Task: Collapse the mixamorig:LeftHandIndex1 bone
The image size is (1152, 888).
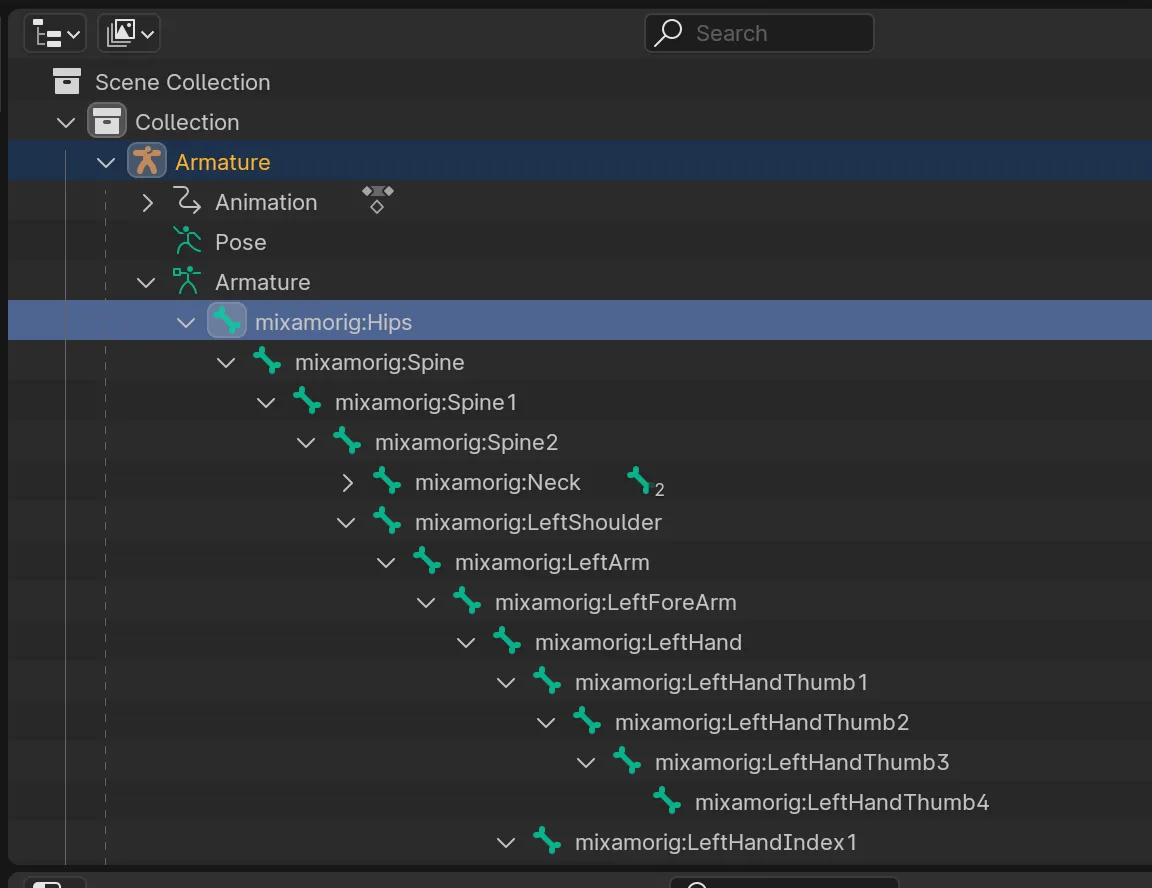Action: 506,842
